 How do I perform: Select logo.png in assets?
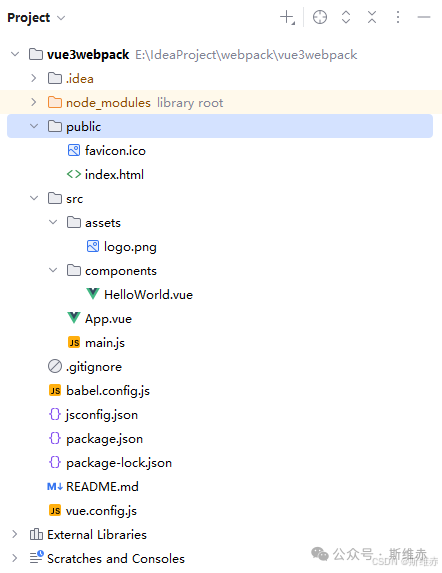pos(130,247)
